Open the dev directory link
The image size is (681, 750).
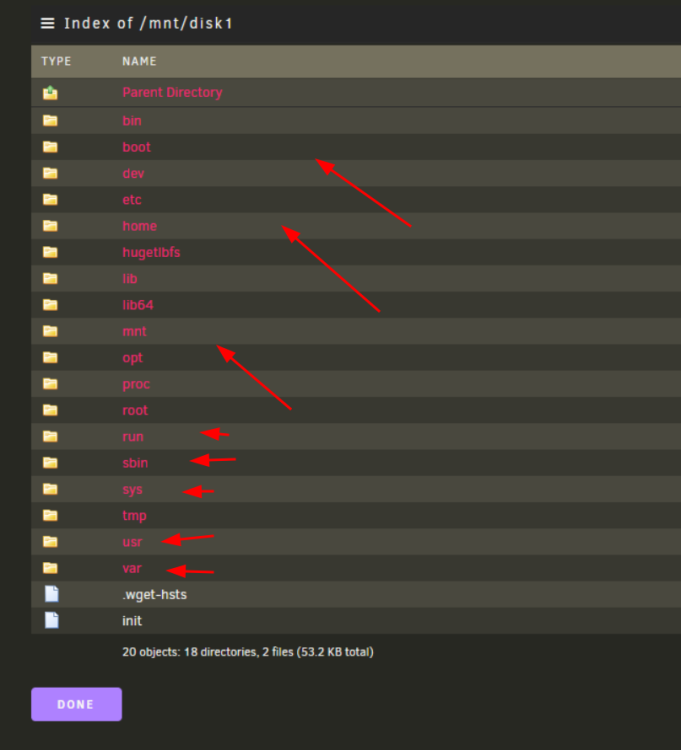pyautogui.click(x=133, y=173)
